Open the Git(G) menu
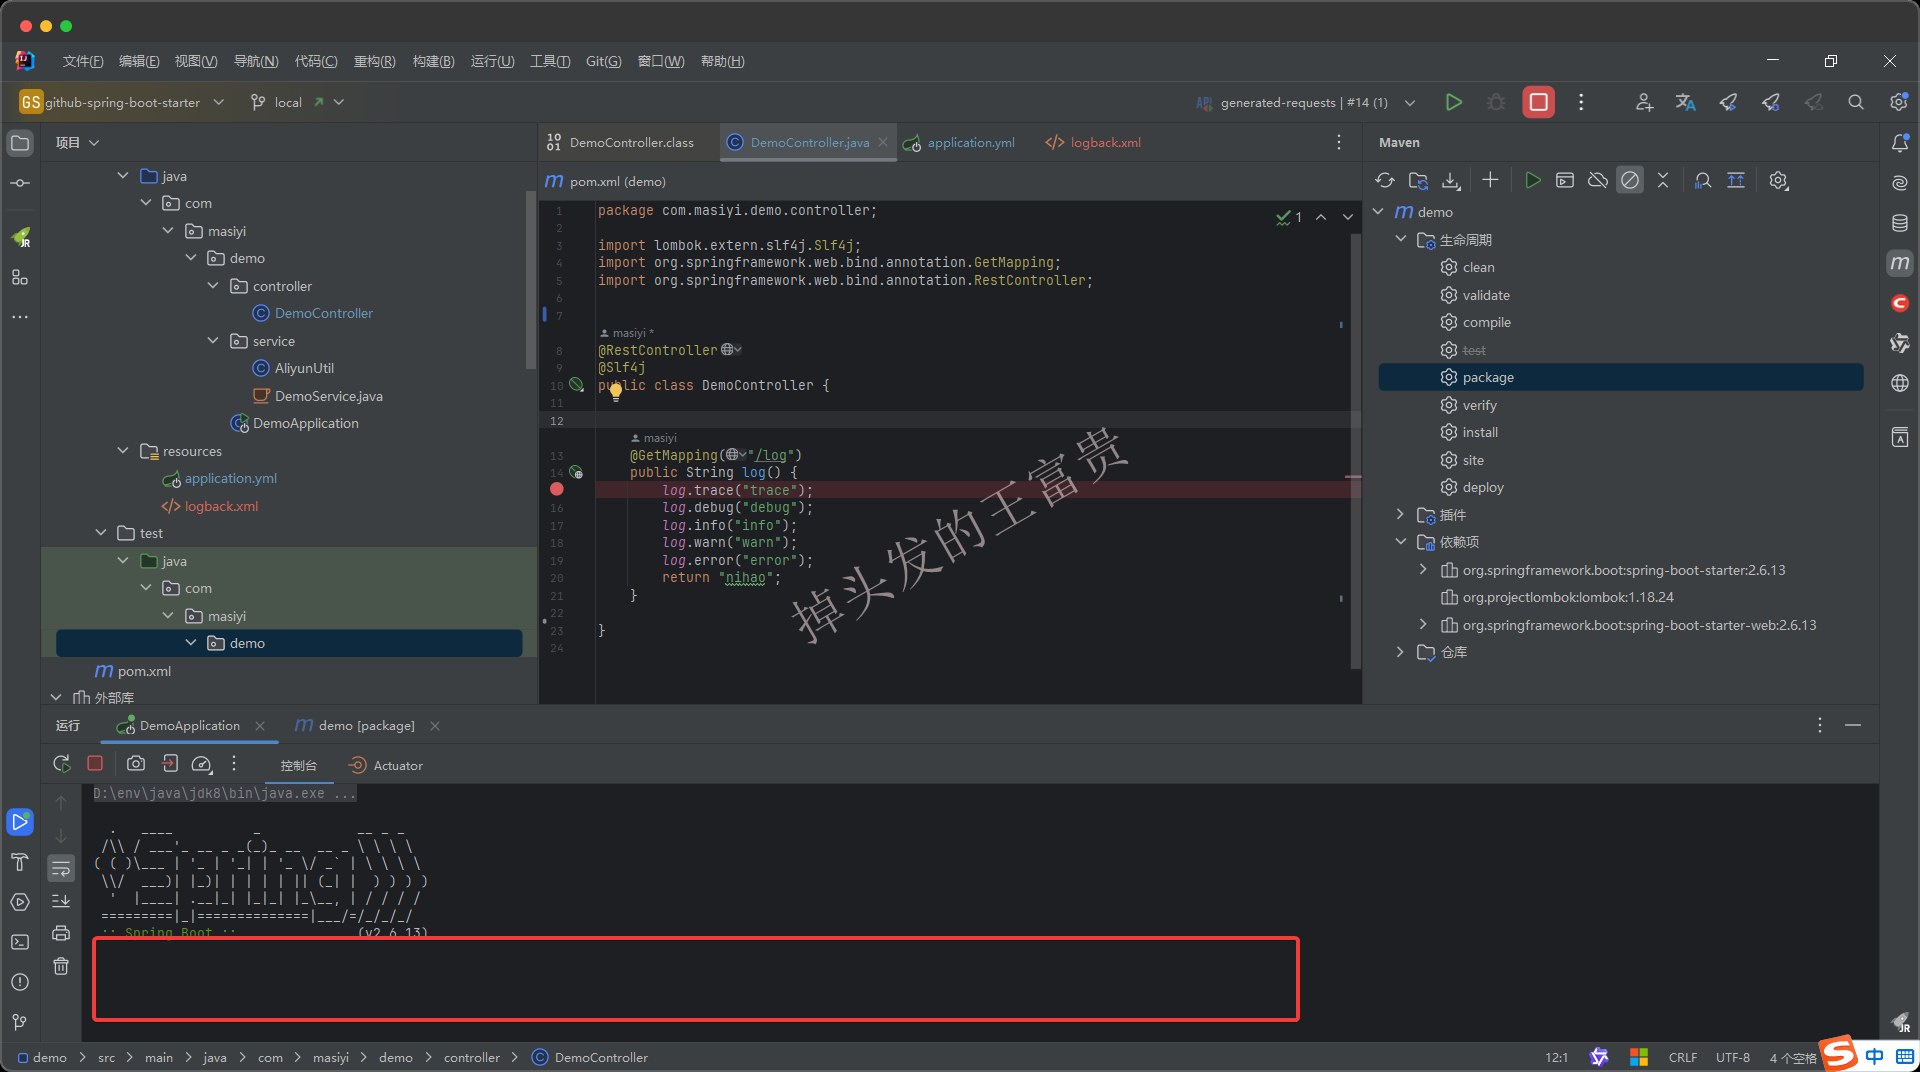This screenshot has width=1920, height=1072. coord(603,61)
